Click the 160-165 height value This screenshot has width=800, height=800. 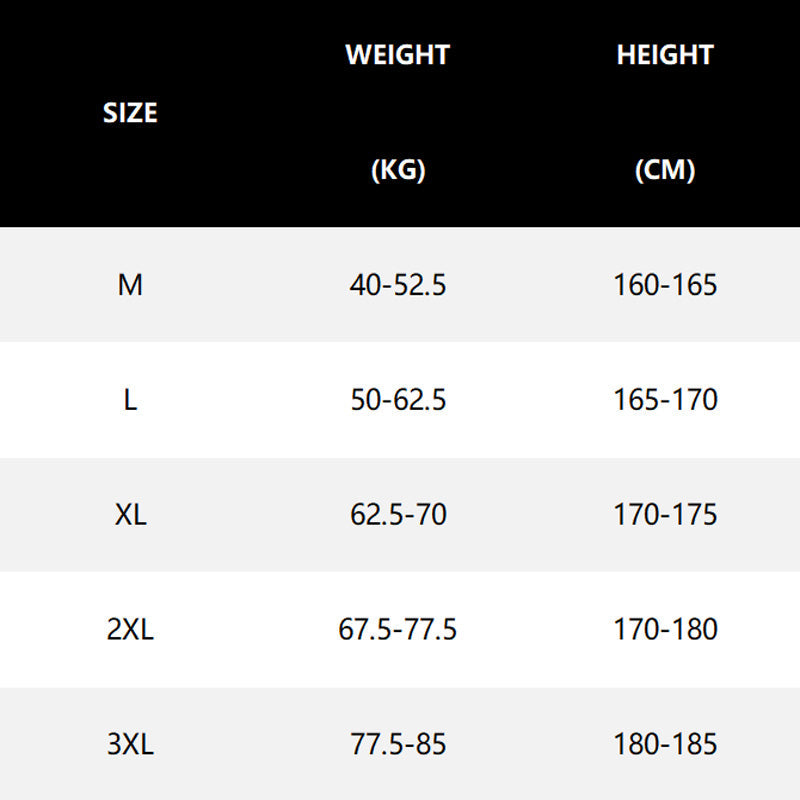point(665,285)
